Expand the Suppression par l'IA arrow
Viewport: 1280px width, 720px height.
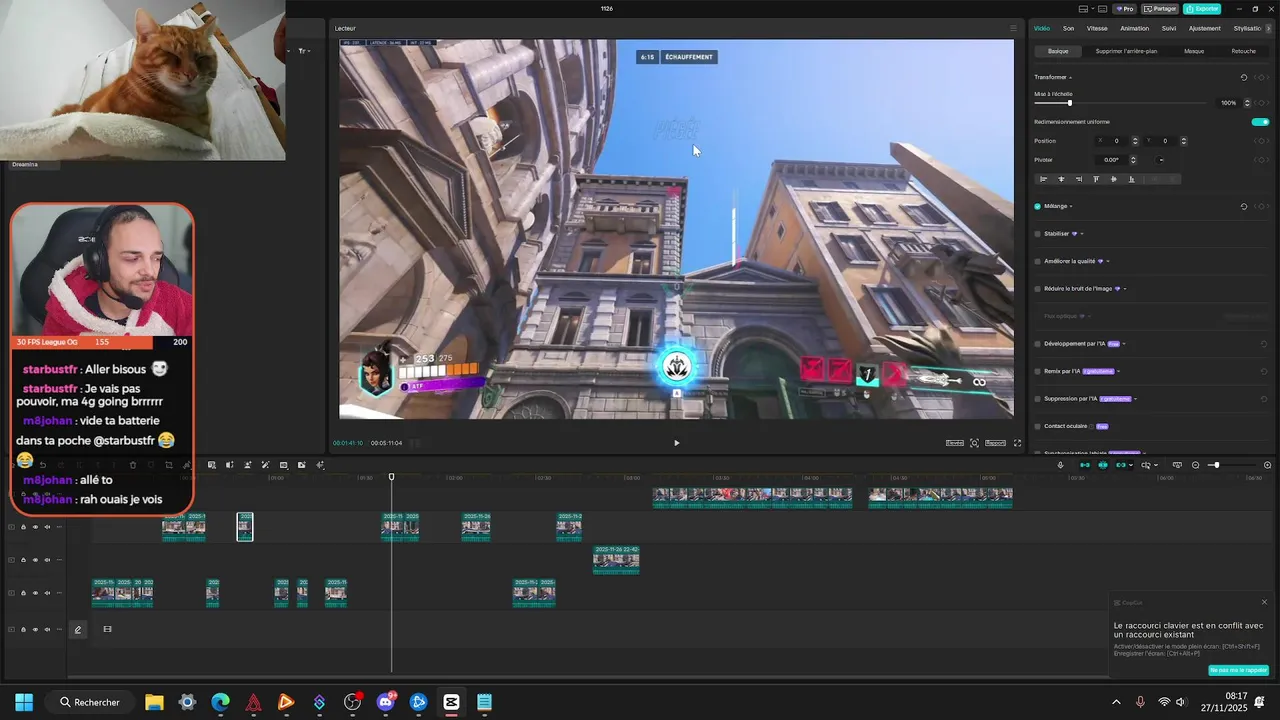(x=1136, y=399)
